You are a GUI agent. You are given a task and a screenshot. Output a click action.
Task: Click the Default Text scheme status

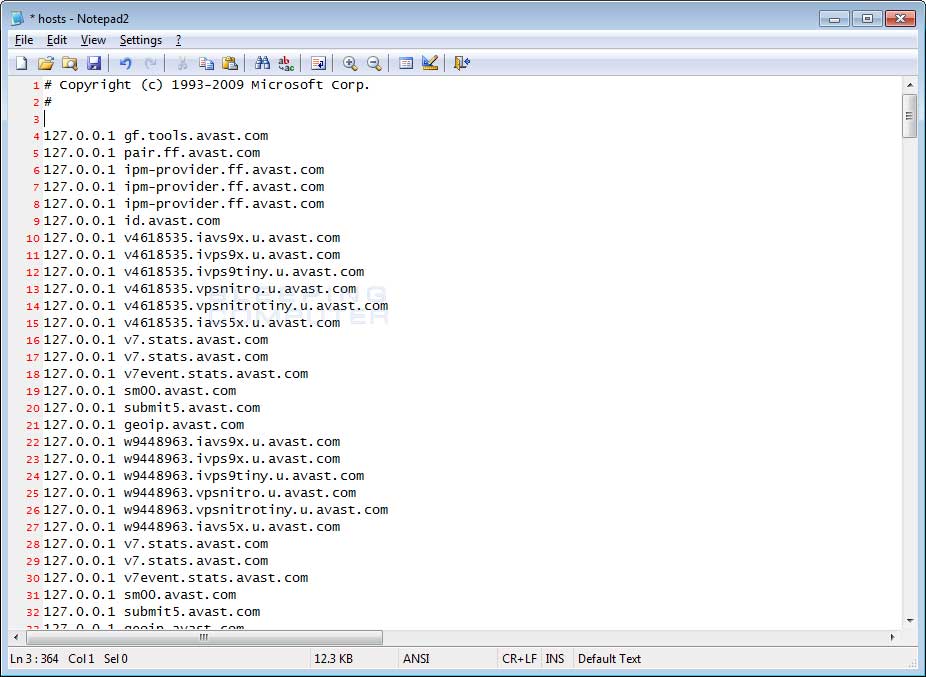click(x=609, y=659)
